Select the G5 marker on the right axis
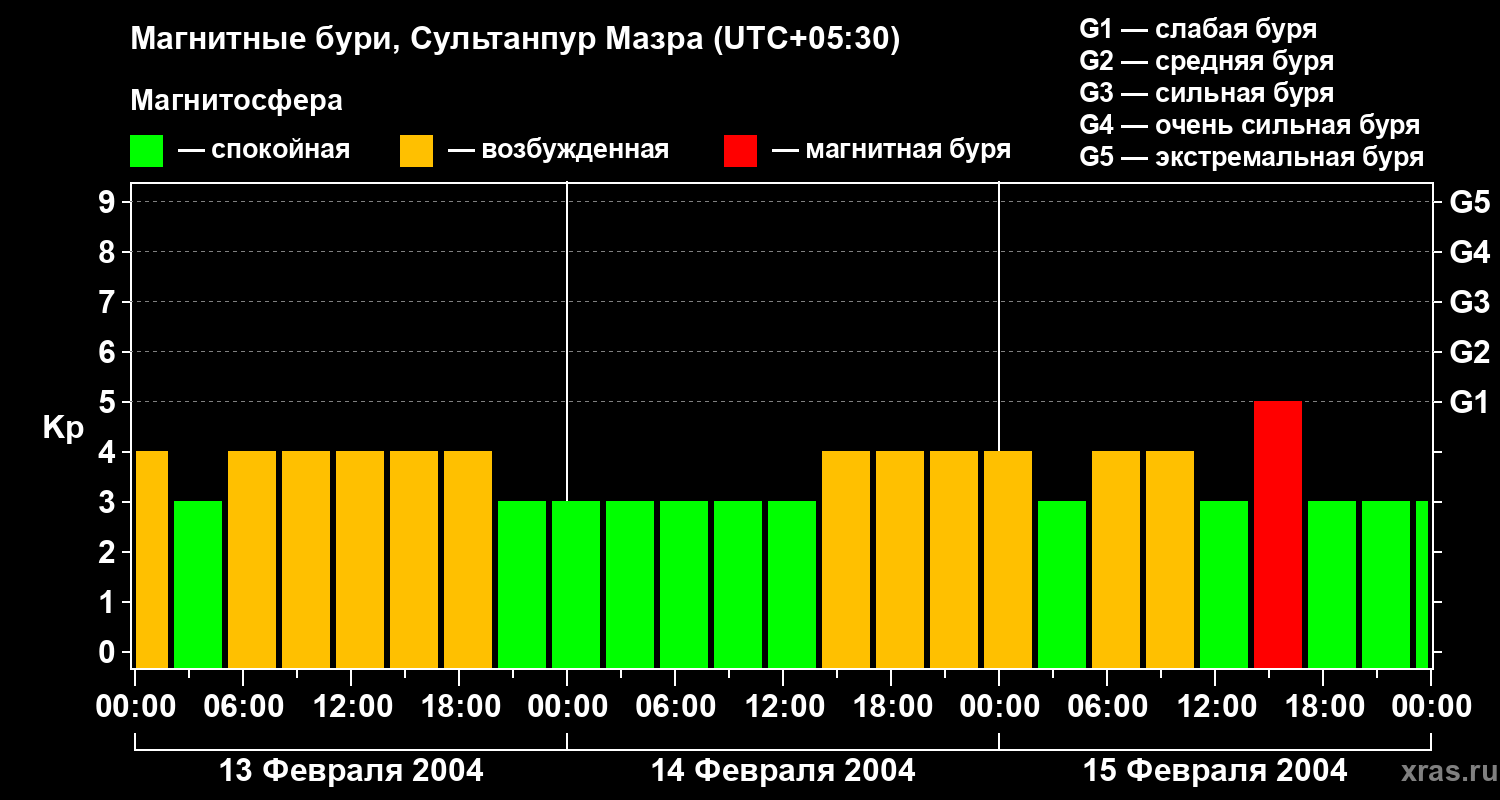Image resolution: width=1500 pixels, height=800 pixels. click(1469, 203)
